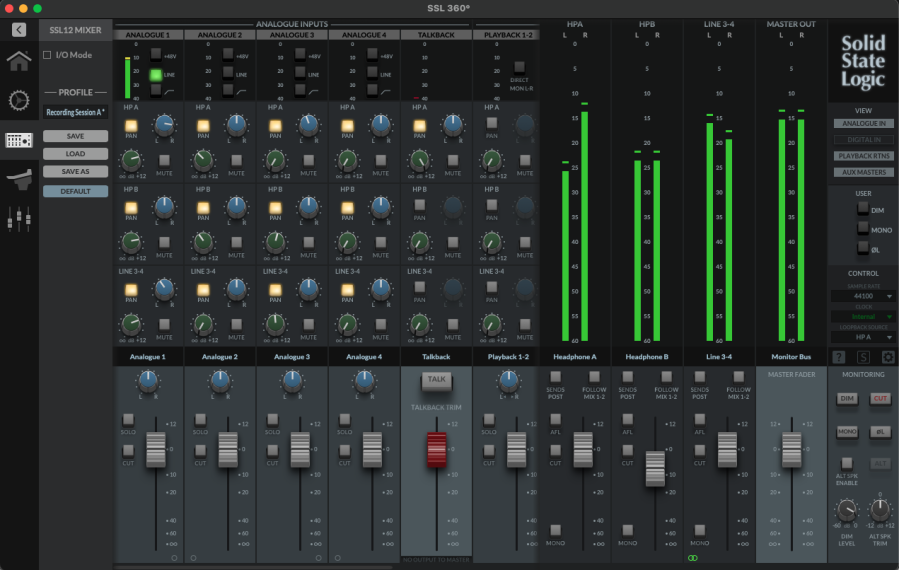Turn off the lit LINE switch on Analogue 1
This screenshot has height=570, width=899.
coord(156,75)
